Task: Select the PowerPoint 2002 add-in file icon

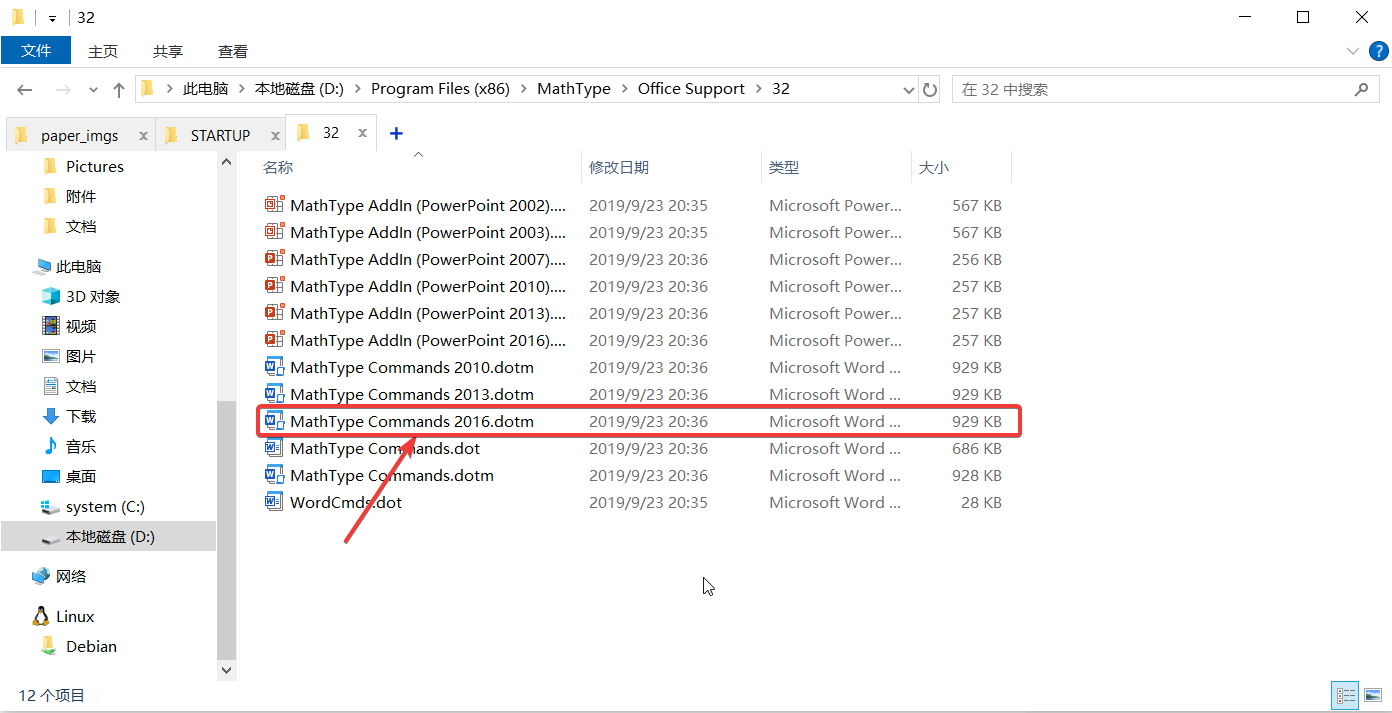Action: 275,205
